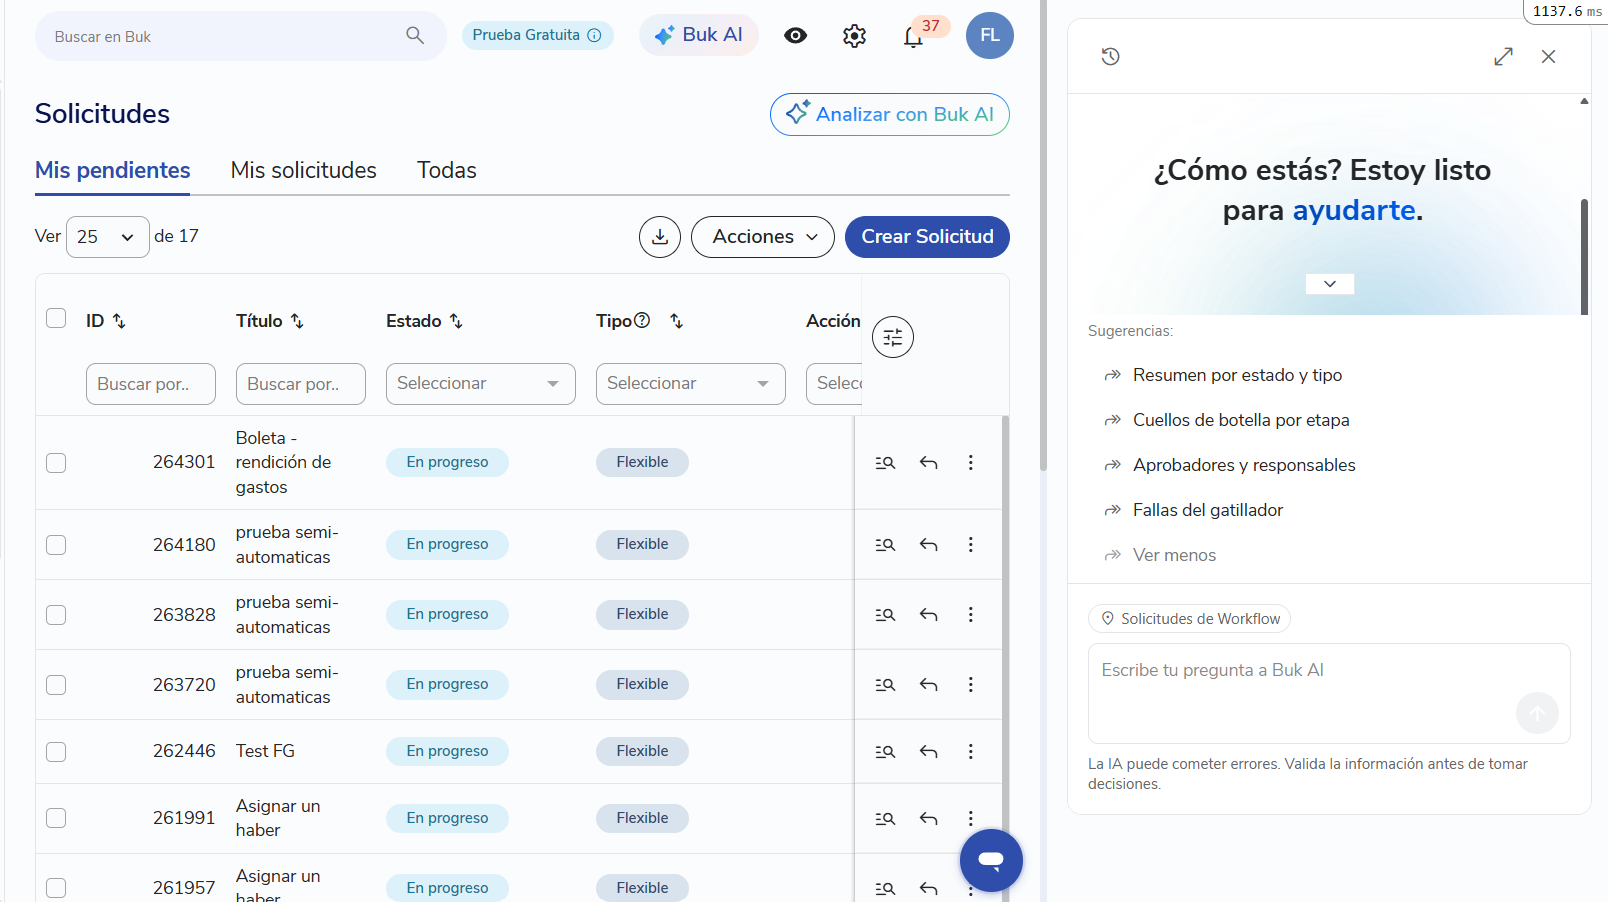The height and width of the screenshot is (902, 1608).
Task: Click the Crear Solicitud button
Action: point(927,237)
